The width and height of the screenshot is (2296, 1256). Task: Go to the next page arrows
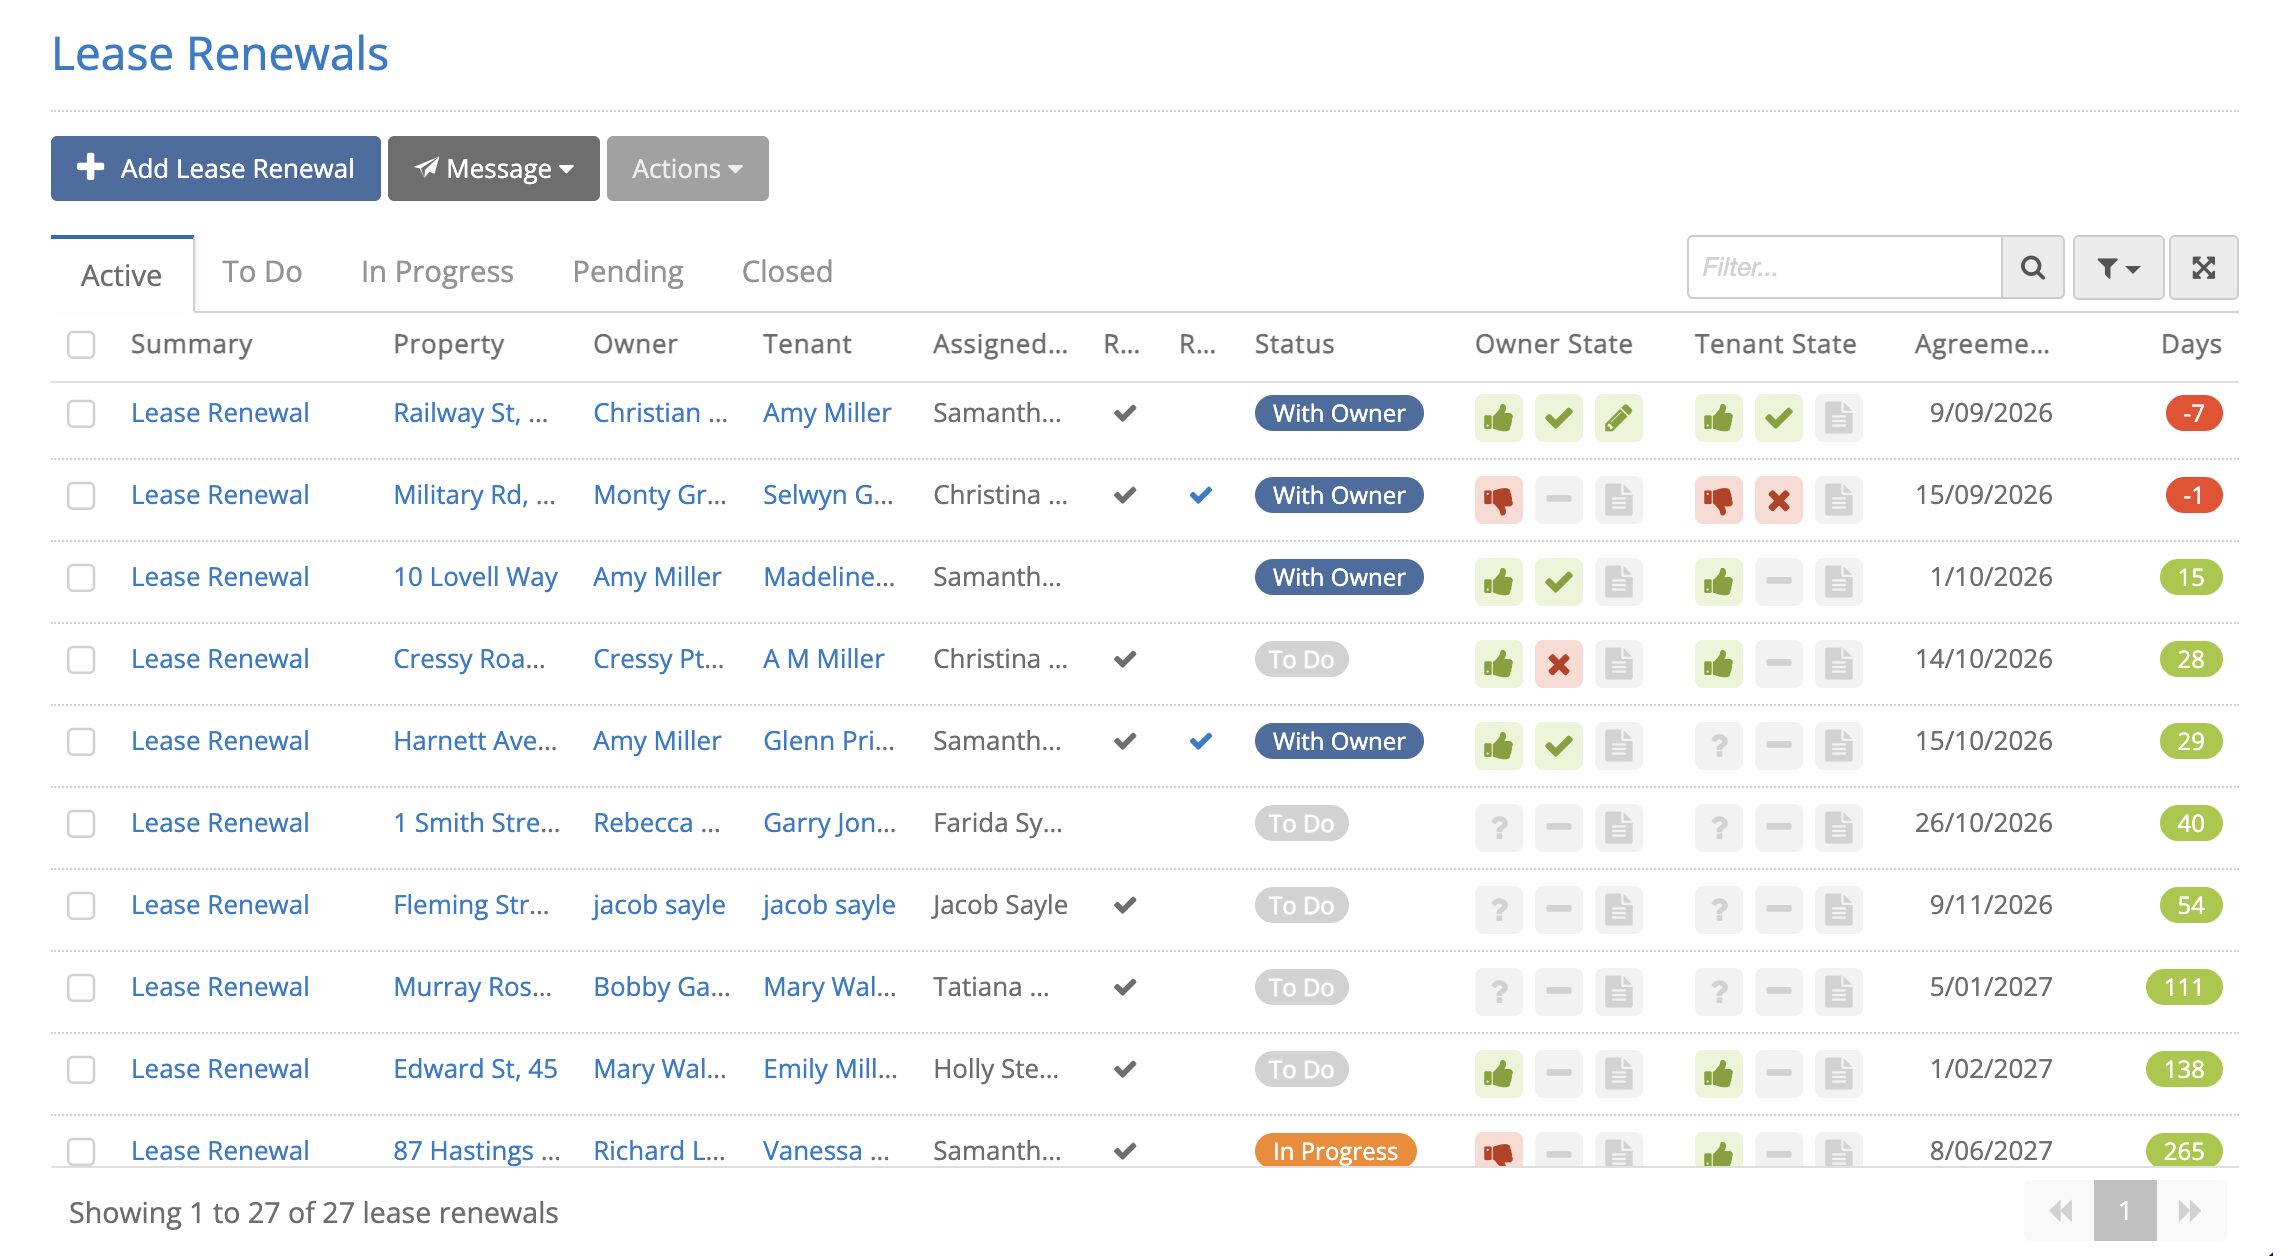[2190, 1211]
